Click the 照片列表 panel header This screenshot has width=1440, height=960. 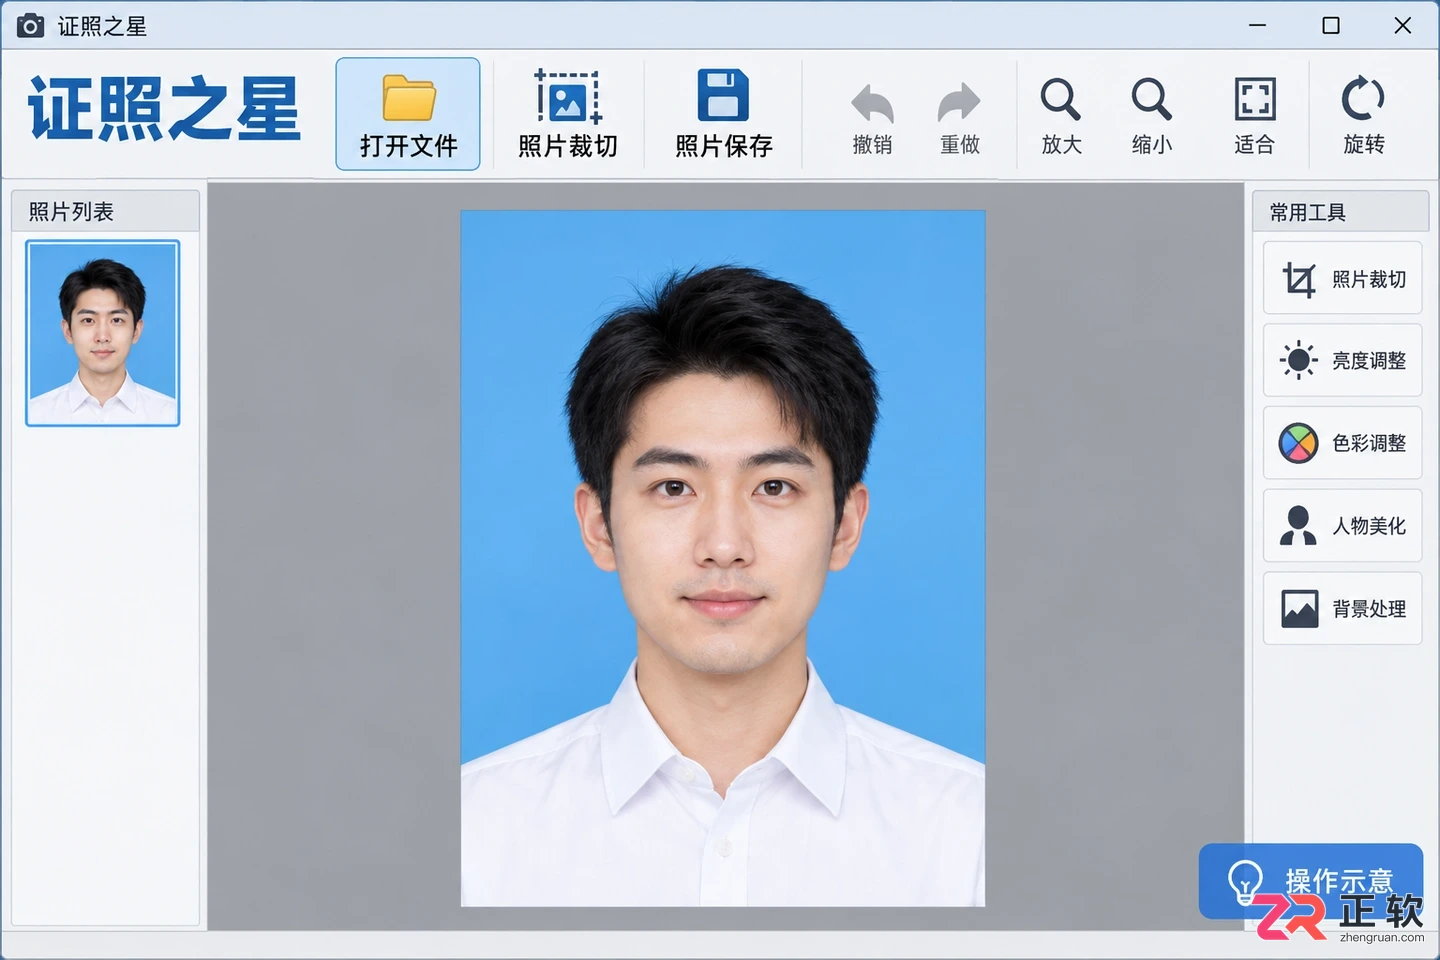[105, 211]
